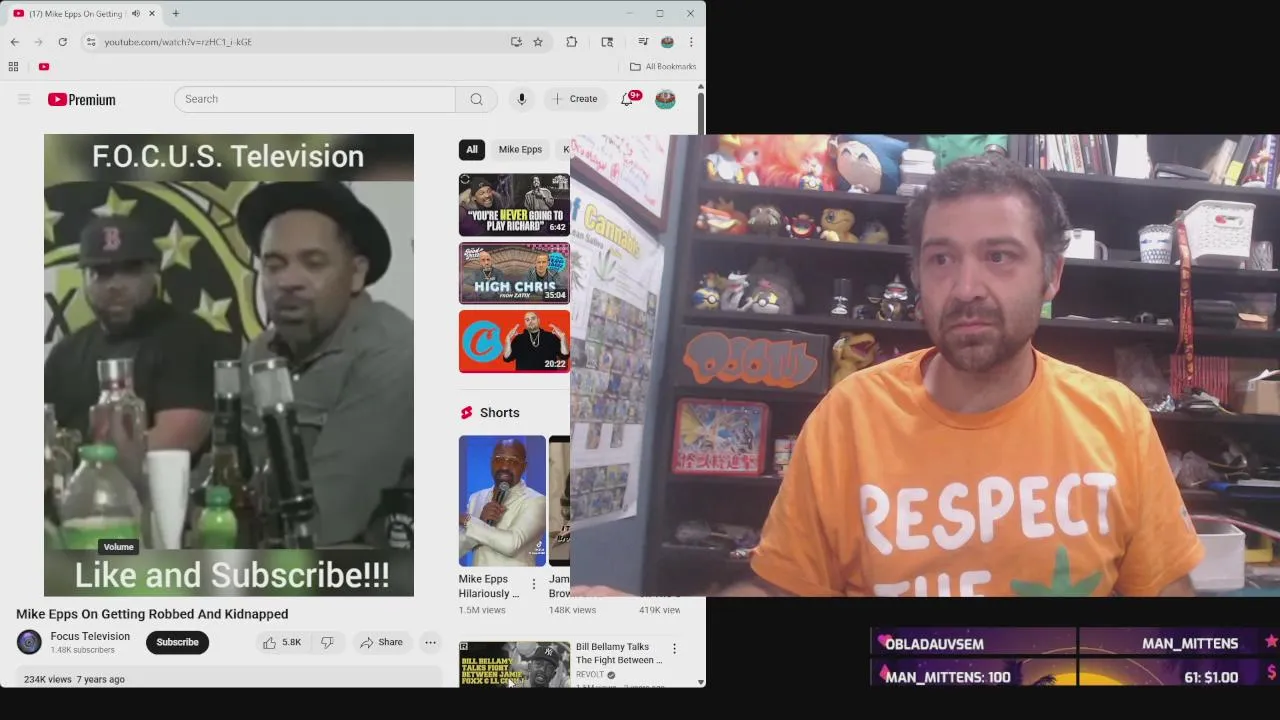Open YouTube bookmark in bookmarks bar
1280x720 pixels.
44,67
